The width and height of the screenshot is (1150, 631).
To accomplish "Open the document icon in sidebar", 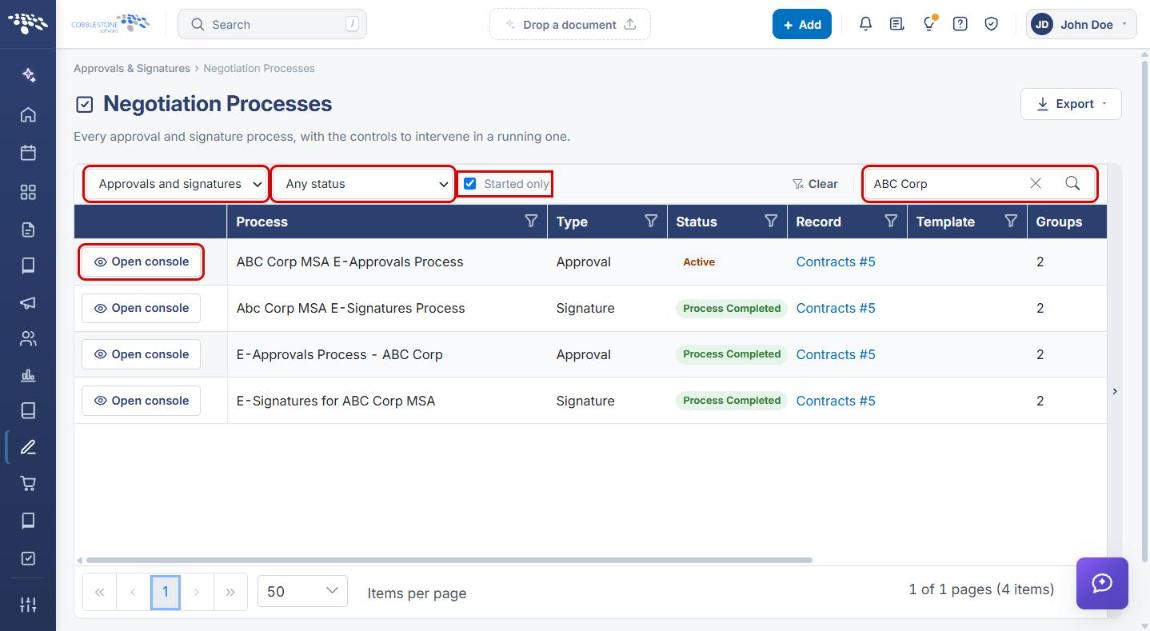I will 28,230.
